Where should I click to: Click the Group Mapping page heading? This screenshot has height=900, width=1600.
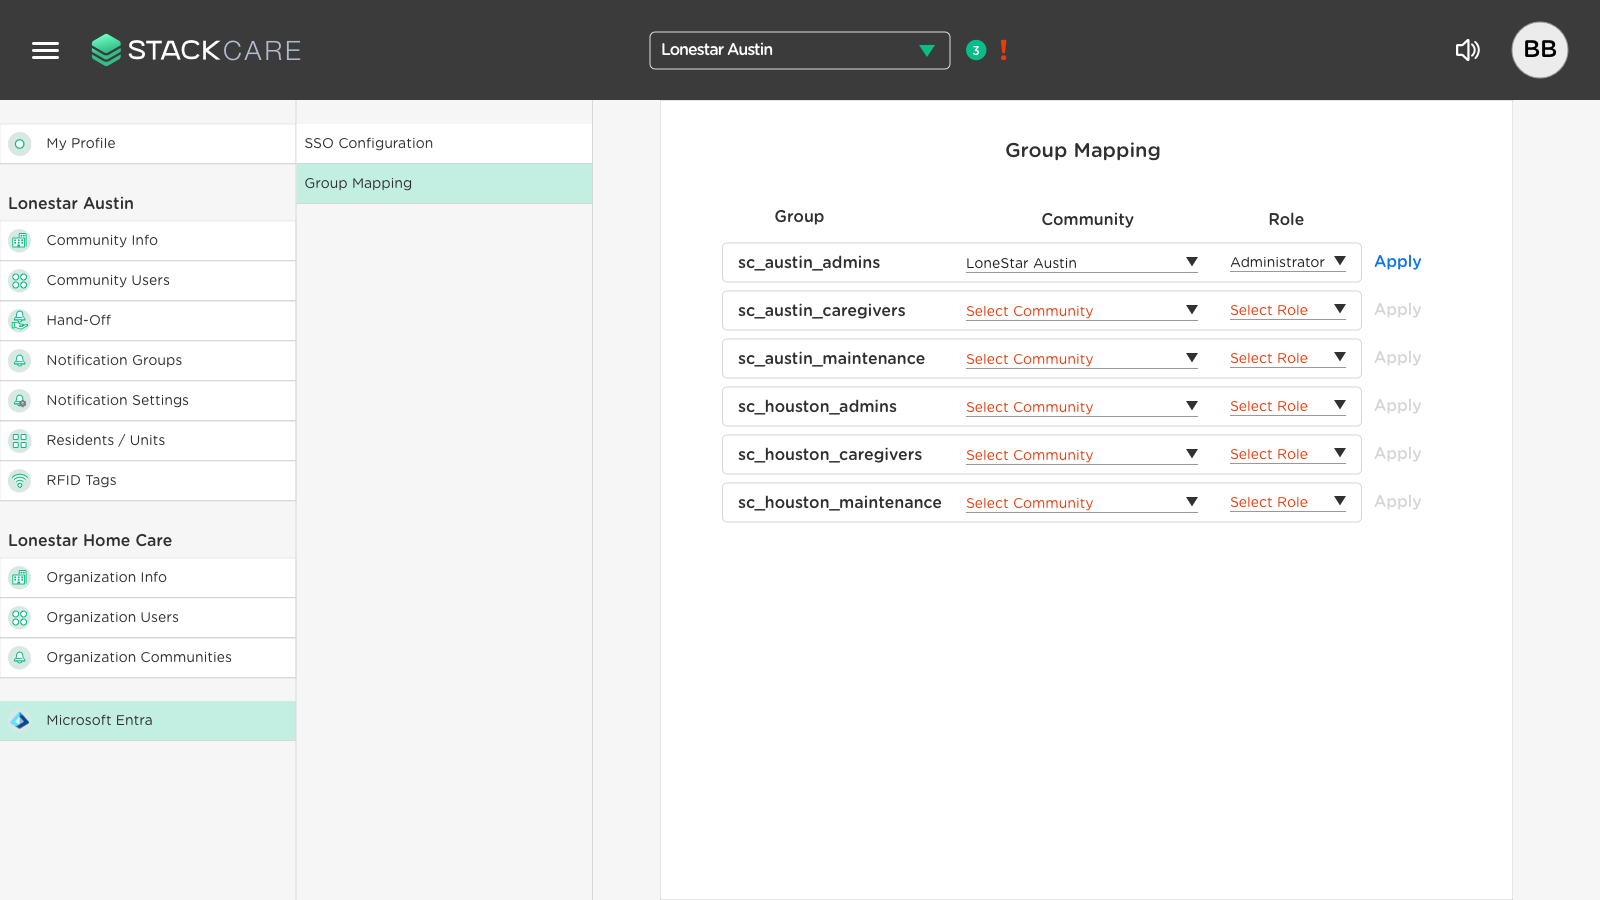1083,151
